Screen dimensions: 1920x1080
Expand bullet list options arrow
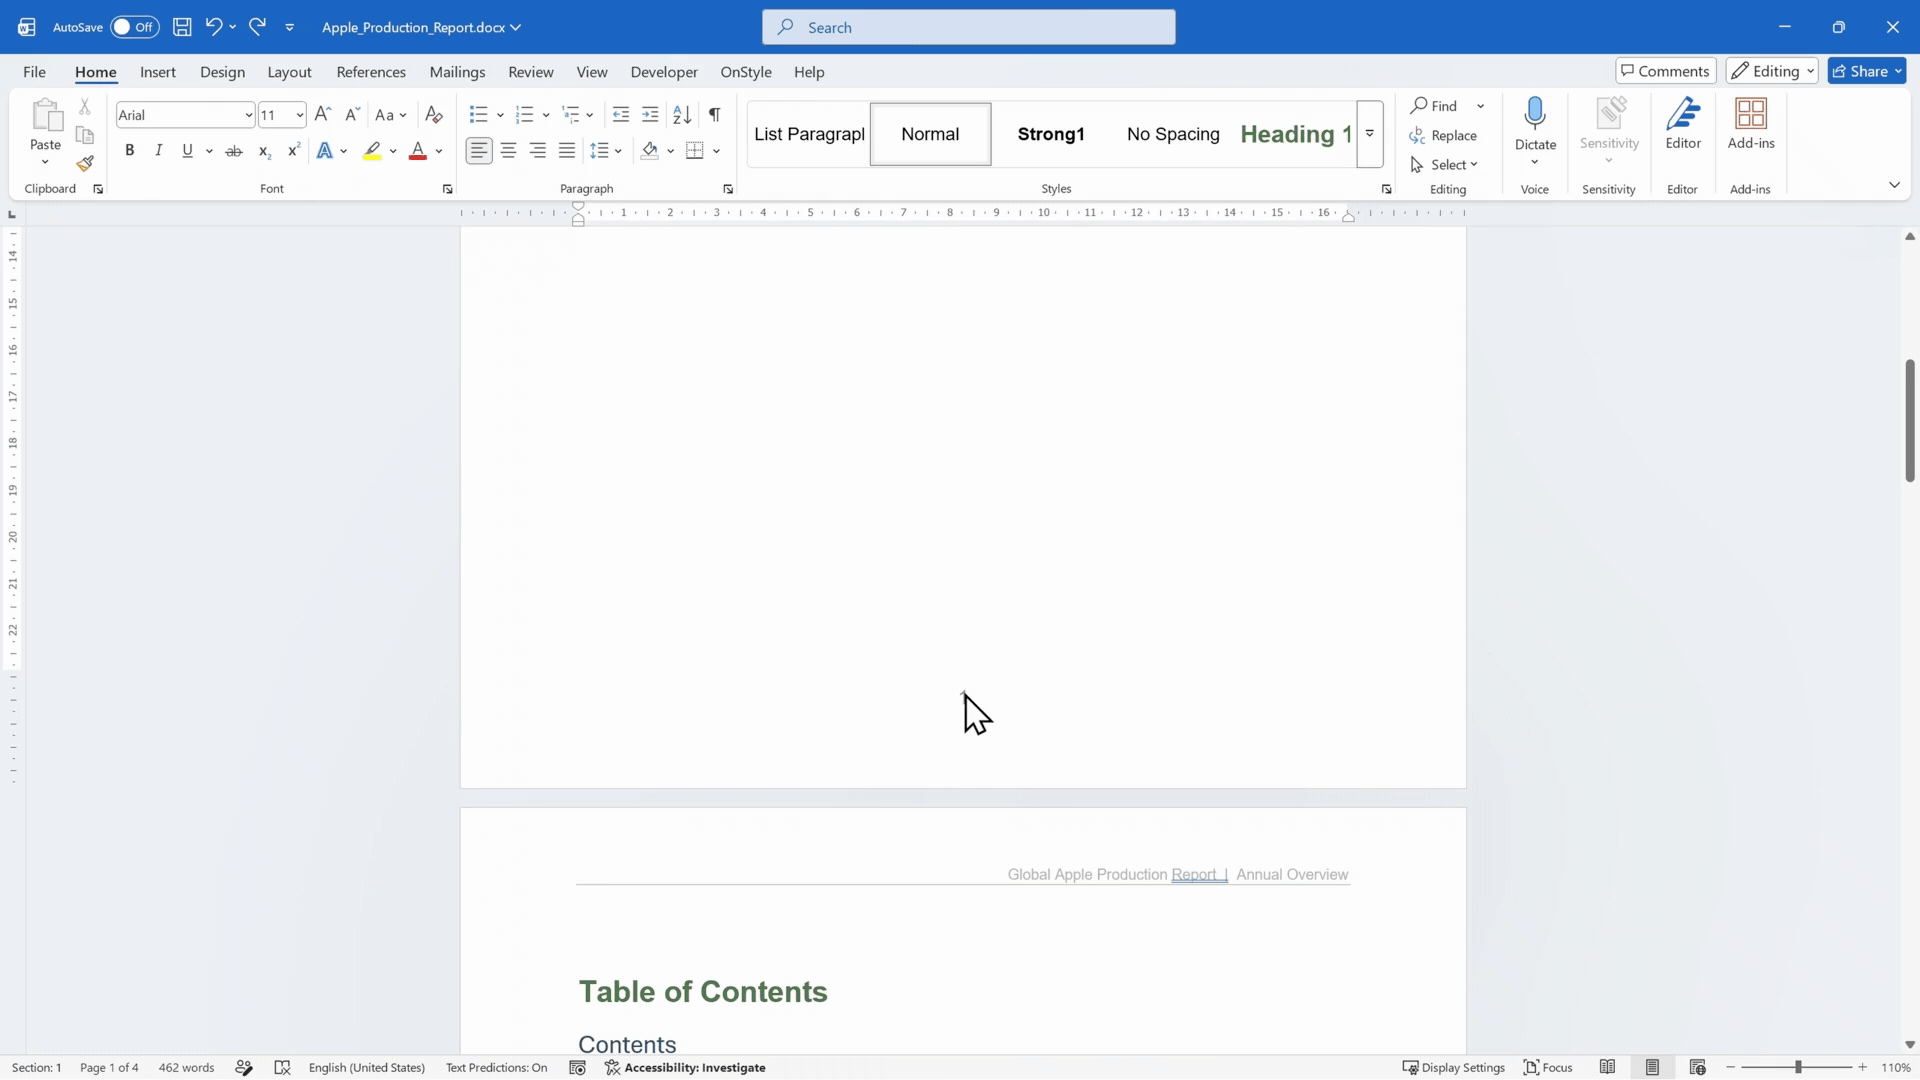point(500,115)
